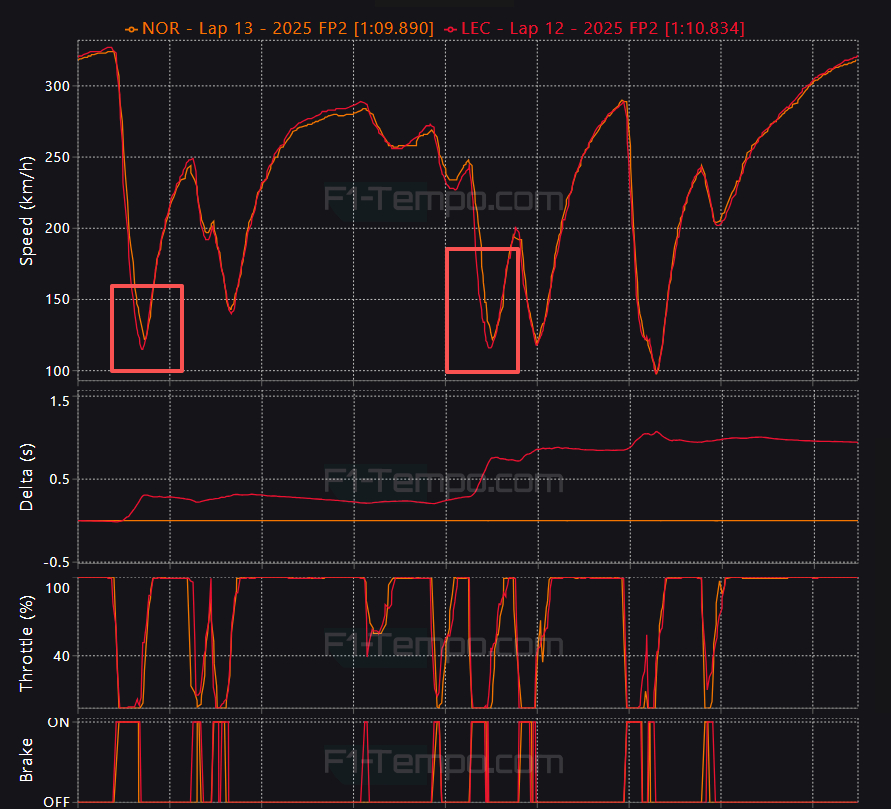Click the Brake axis title
The image size is (891, 809).
[x=27, y=760]
